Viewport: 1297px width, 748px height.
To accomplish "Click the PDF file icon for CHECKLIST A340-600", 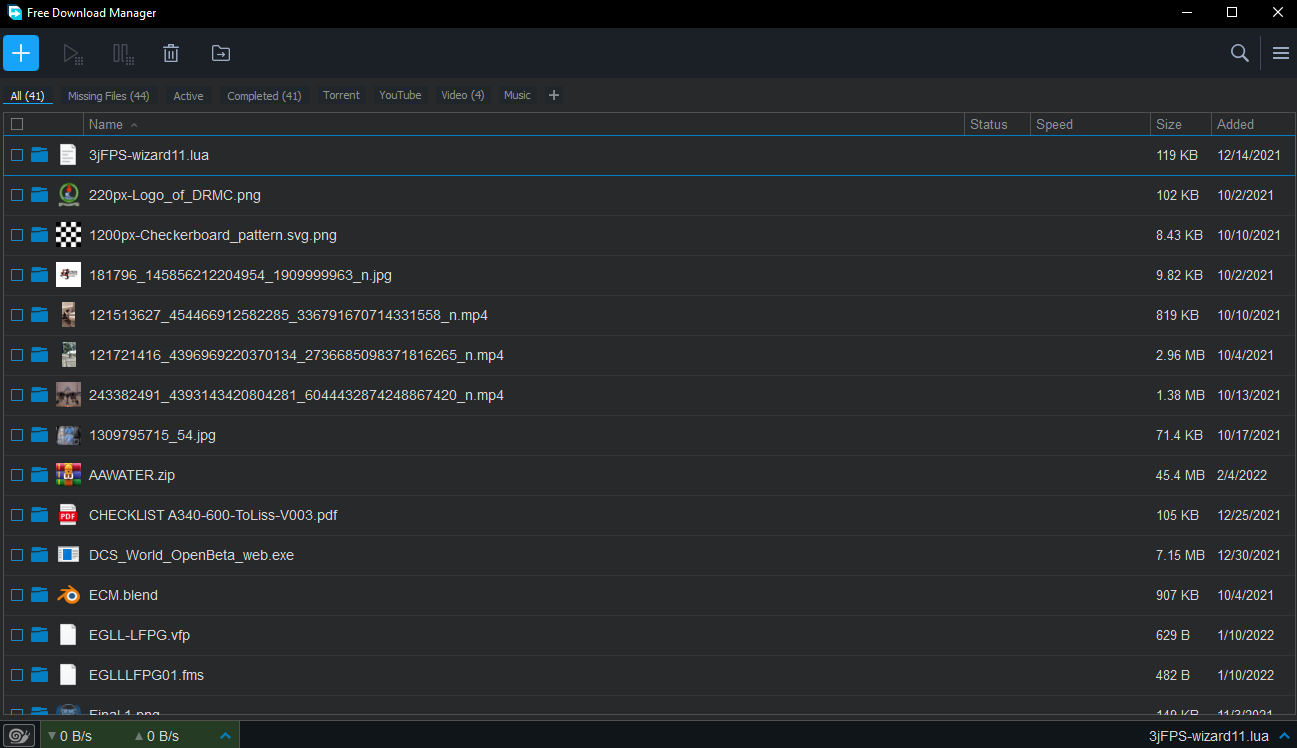I will point(68,515).
